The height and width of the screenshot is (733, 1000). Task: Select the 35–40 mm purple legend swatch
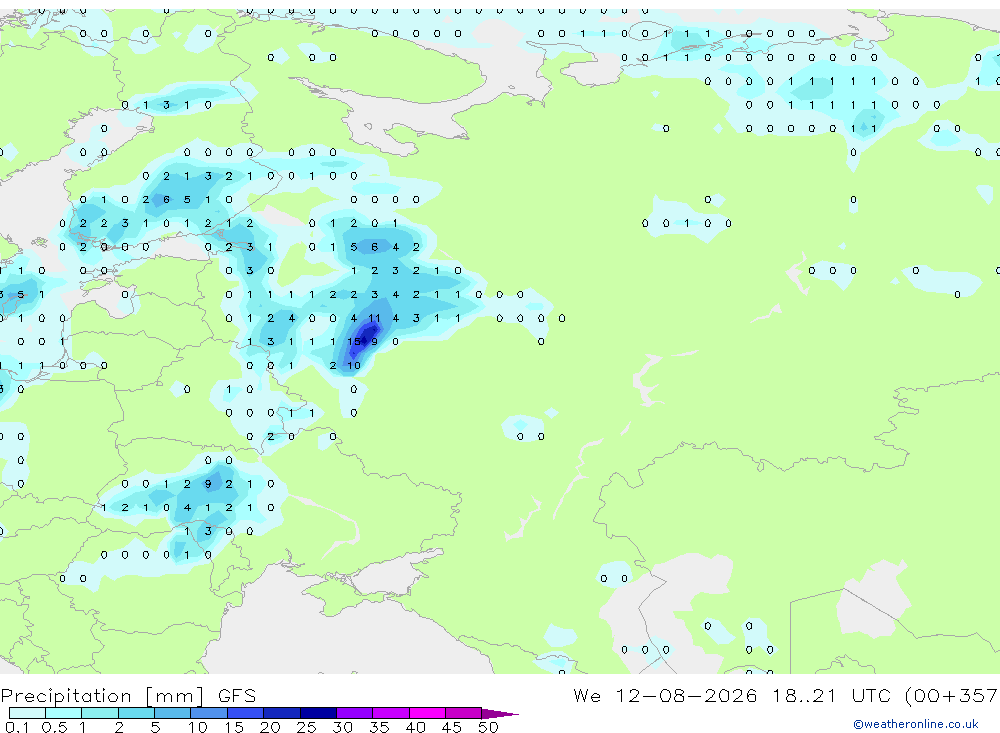[390, 713]
